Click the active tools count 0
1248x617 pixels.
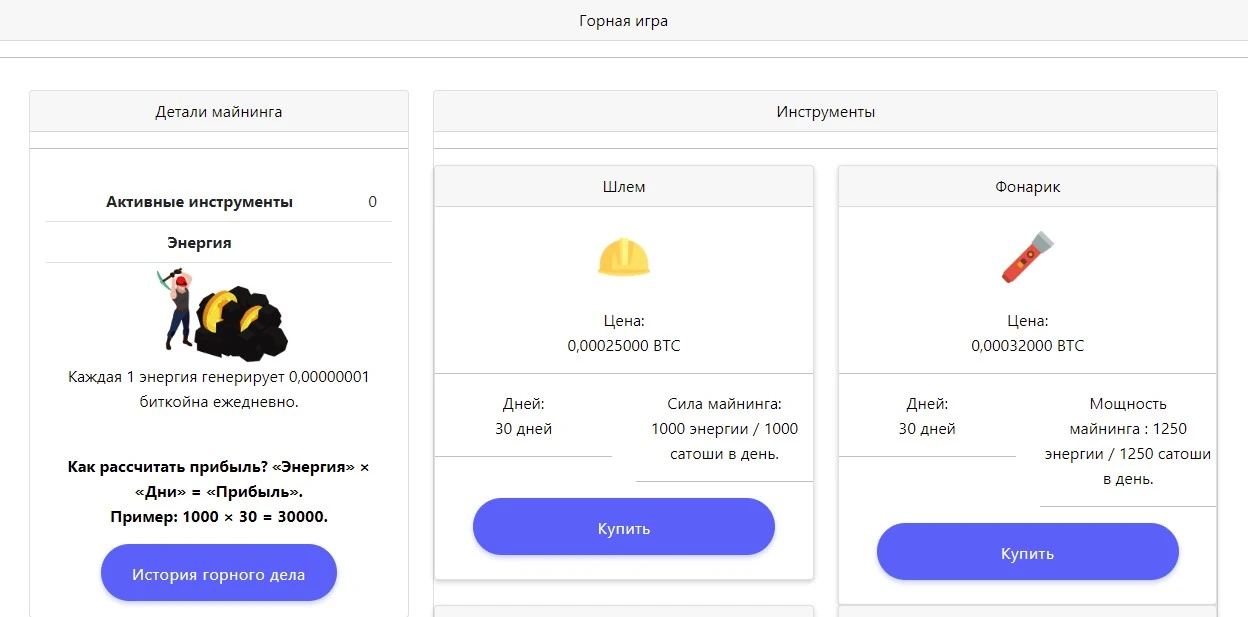pyautogui.click(x=373, y=202)
